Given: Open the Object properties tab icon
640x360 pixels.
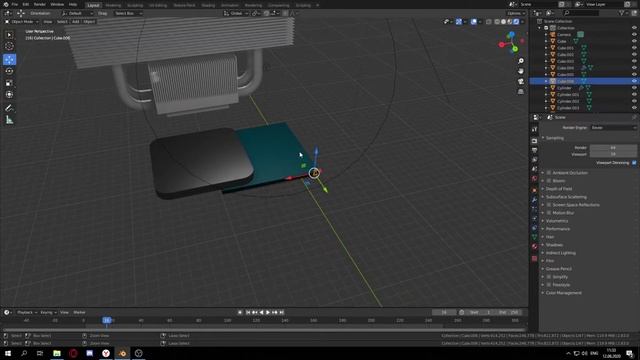Looking at the screenshot, I should tap(534, 190).
